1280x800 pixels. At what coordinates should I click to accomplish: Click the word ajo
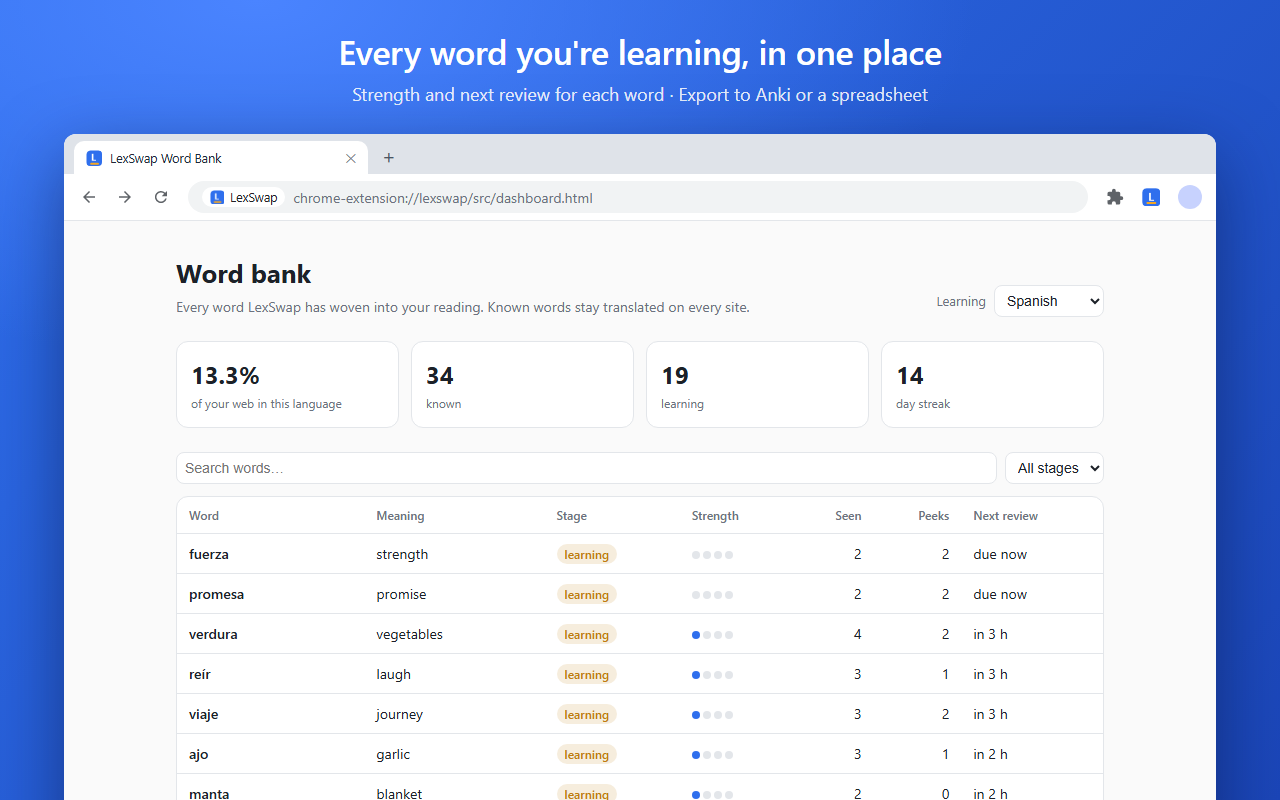point(199,754)
